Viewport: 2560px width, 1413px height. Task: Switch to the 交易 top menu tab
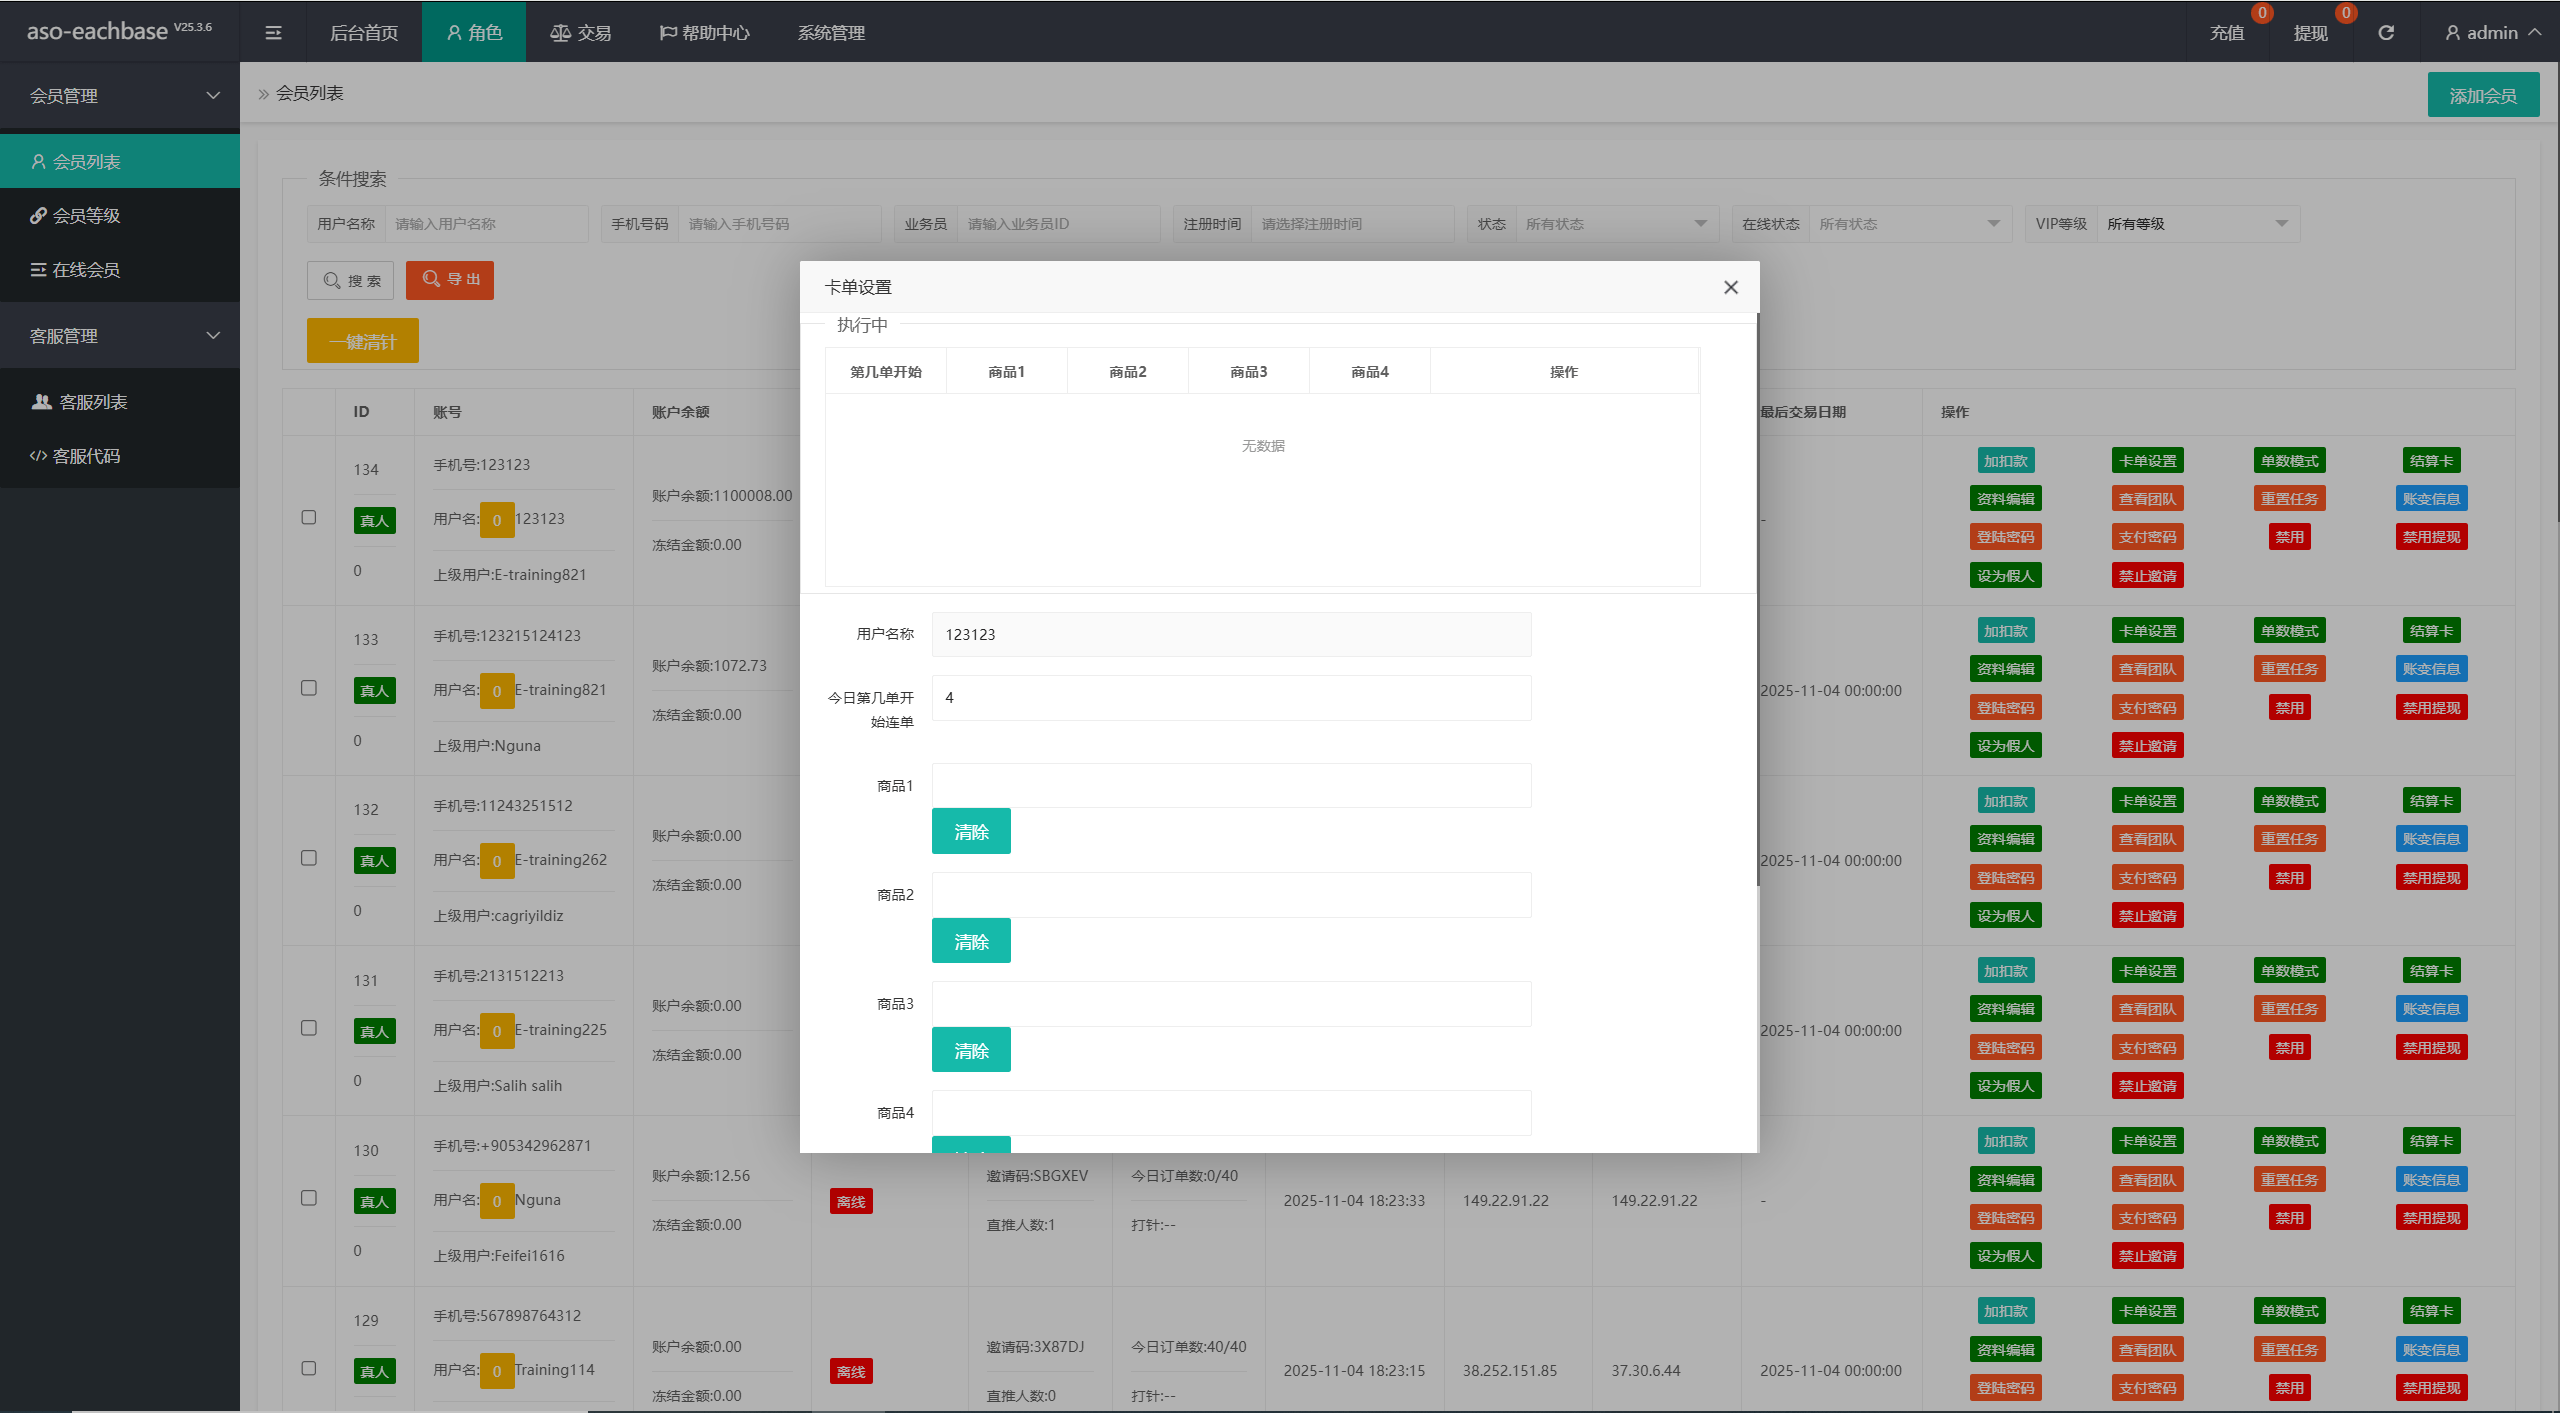pos(581,33)
